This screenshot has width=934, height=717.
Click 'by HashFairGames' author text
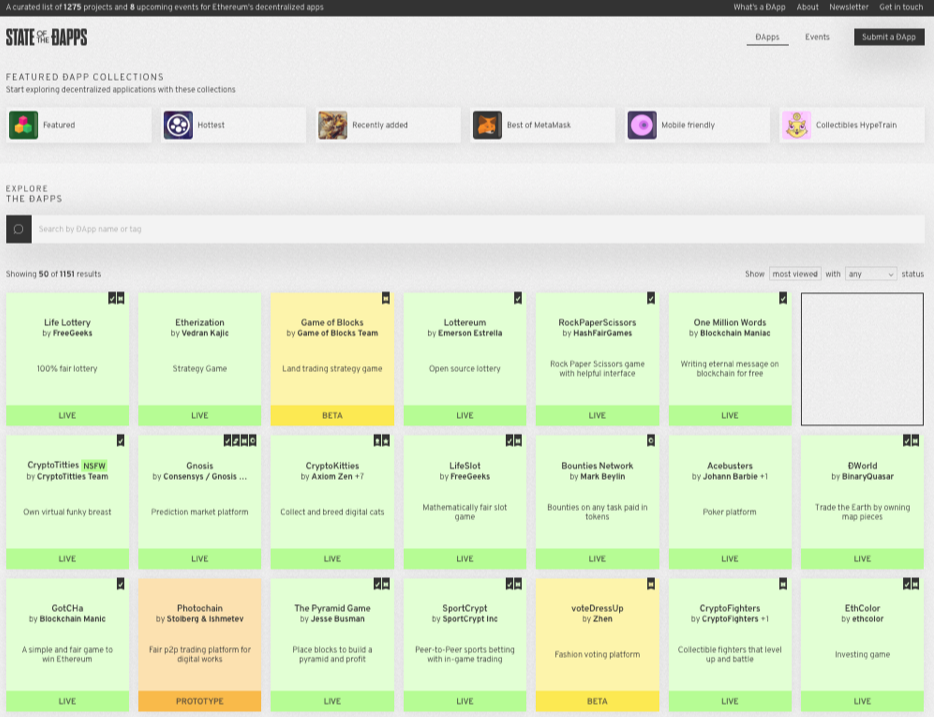click(x=597, y=333)
